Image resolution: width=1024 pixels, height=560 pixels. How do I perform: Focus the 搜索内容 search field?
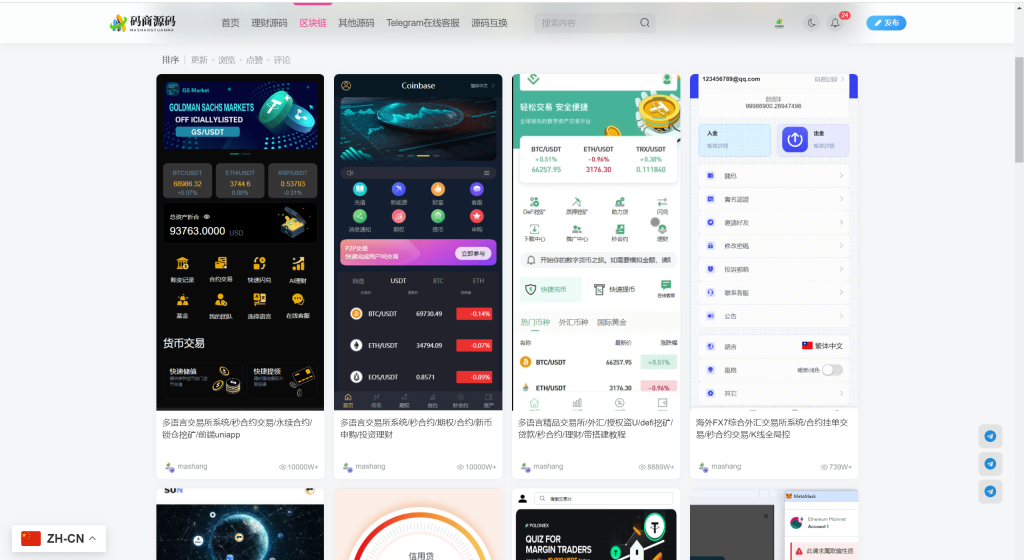click(585, 23)
